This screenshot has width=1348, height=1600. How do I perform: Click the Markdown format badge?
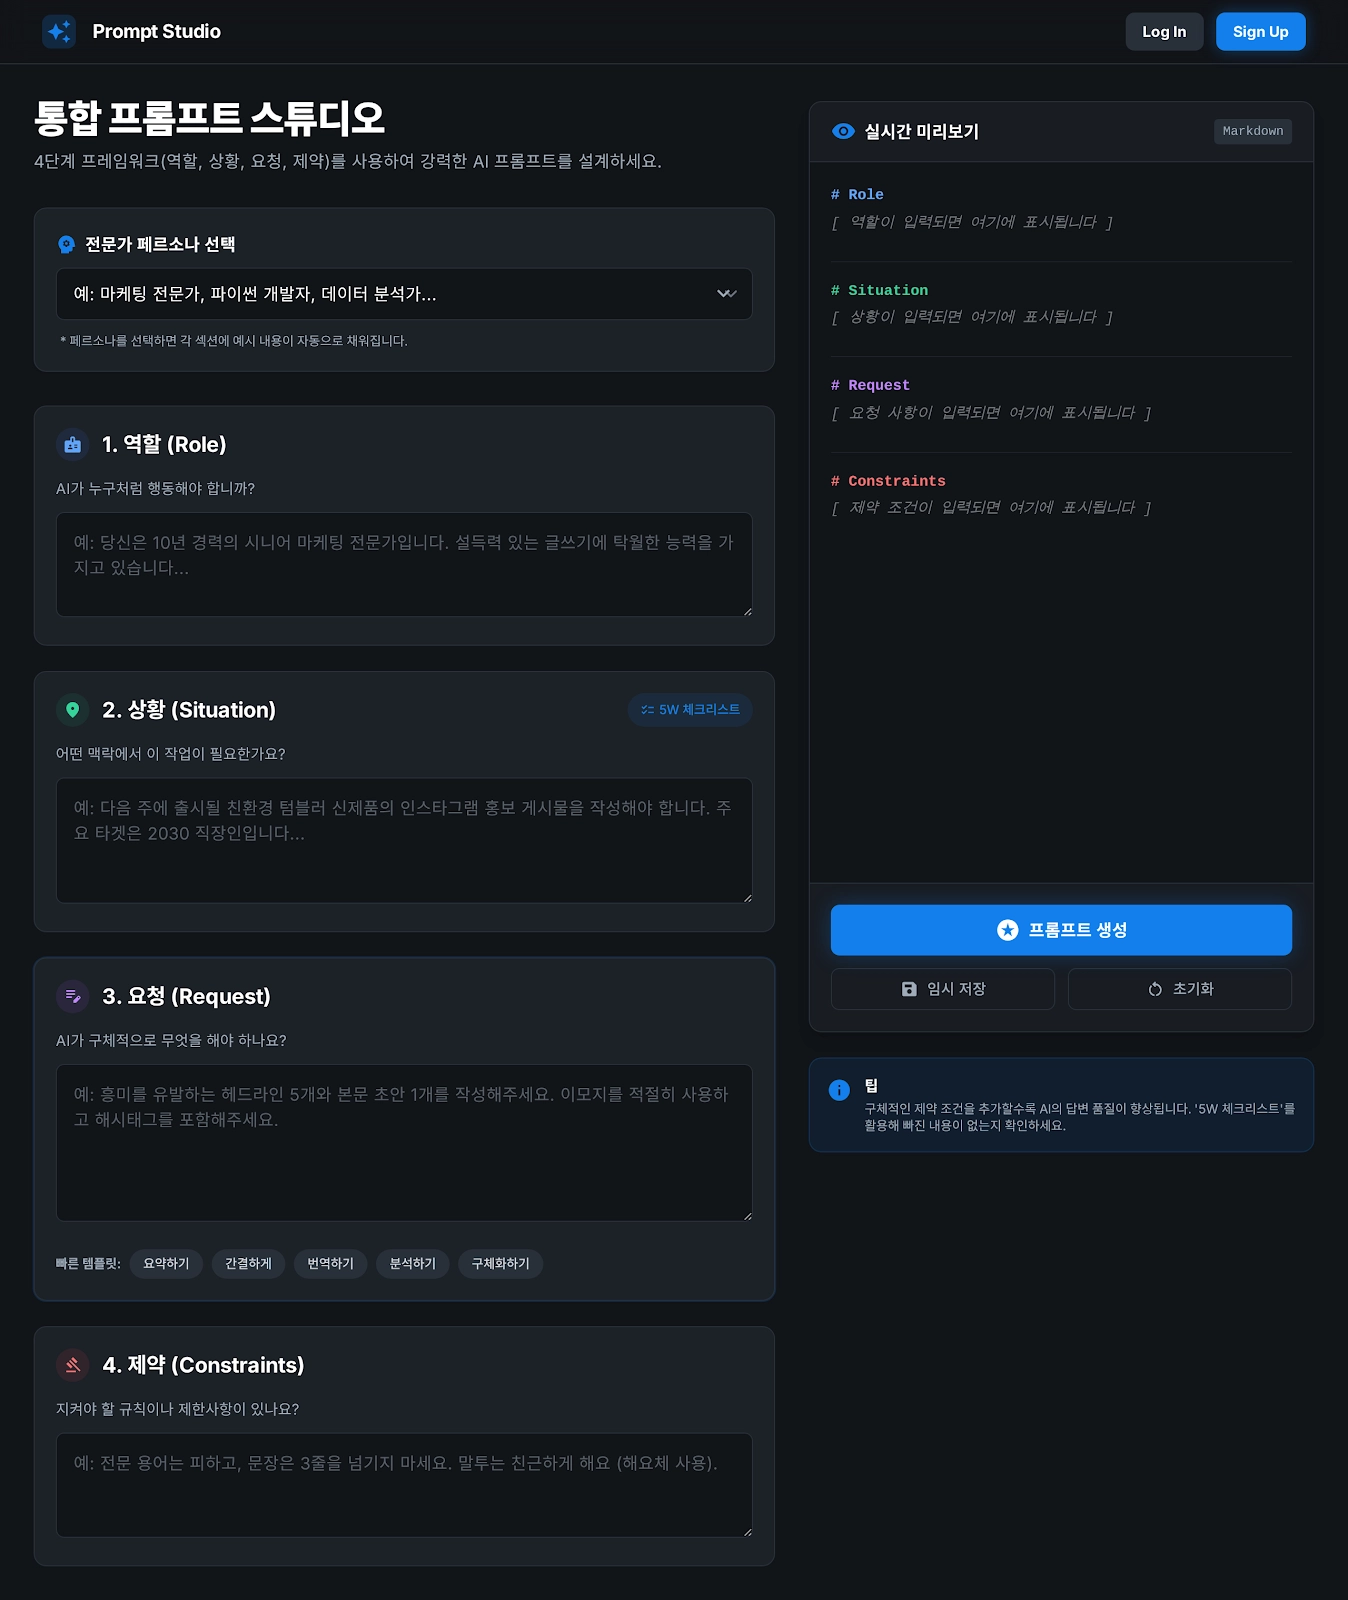(x=1253, y=131)
